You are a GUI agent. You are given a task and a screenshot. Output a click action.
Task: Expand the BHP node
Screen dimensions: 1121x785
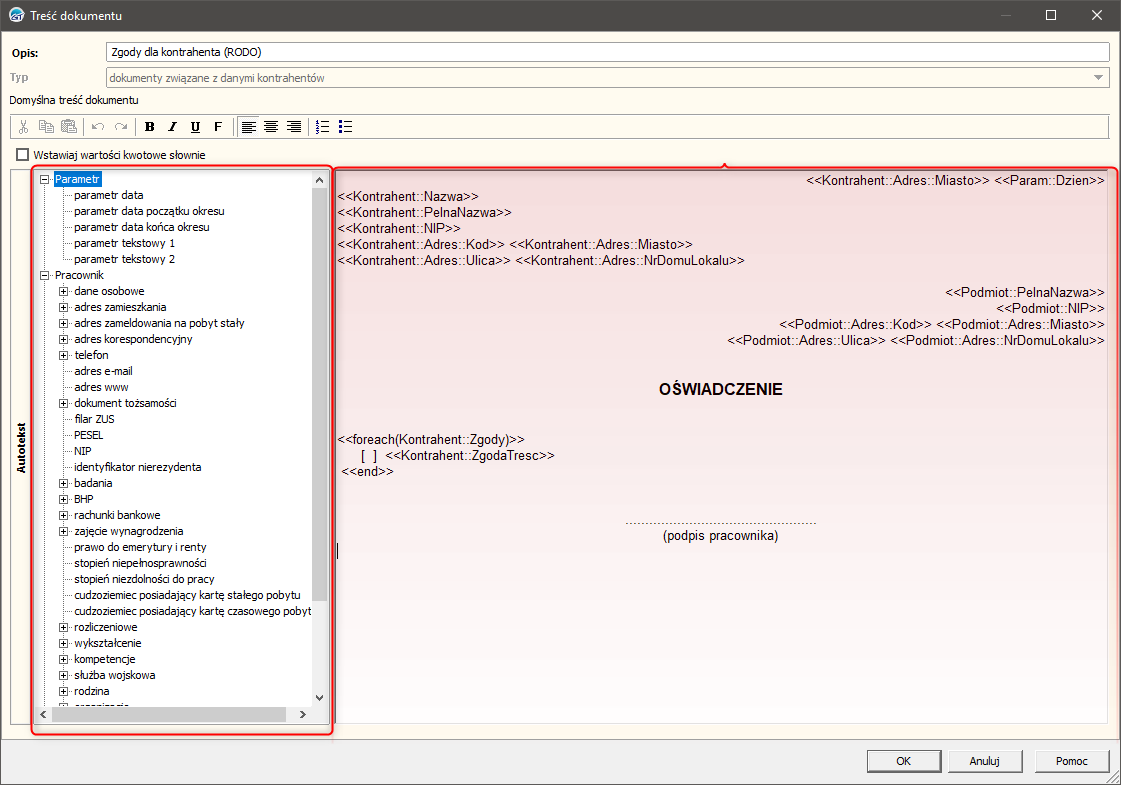click(64, 499)
